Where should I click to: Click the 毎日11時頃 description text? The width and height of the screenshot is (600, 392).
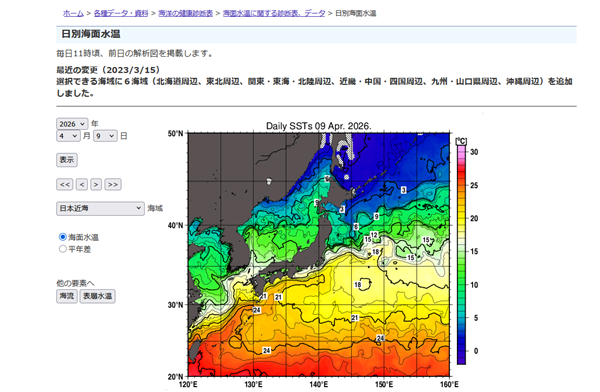tap(134, 53)
